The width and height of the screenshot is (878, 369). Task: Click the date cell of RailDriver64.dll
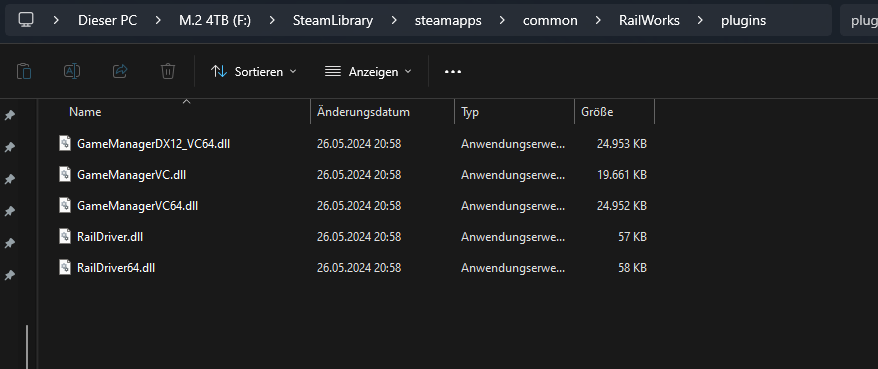tap(359, 268)
